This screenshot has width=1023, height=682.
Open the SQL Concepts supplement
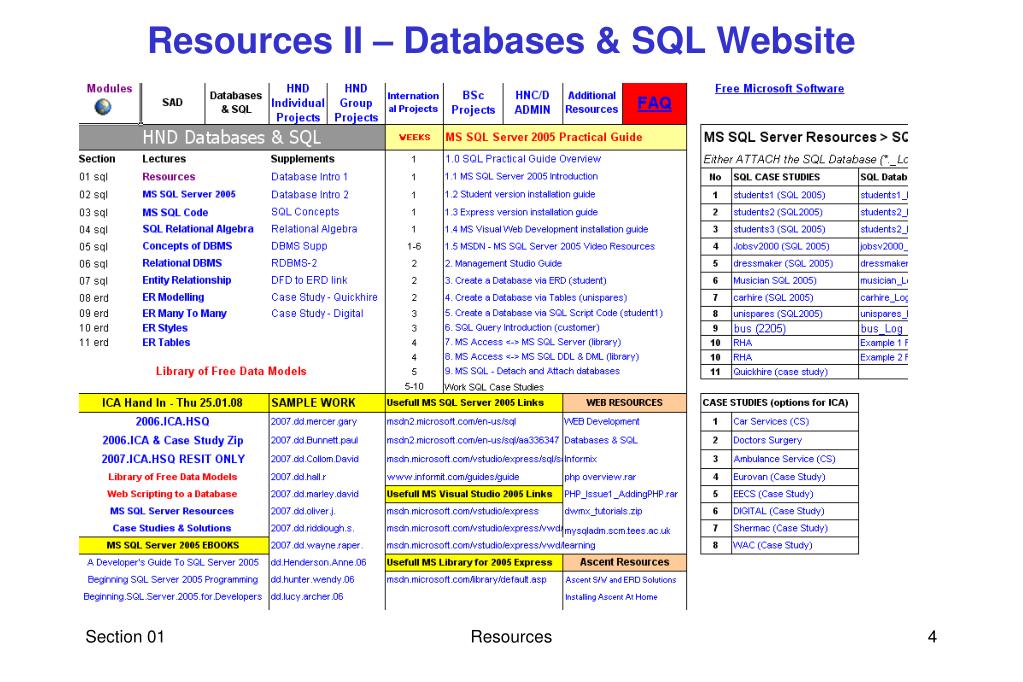pyautogui.click(x=305, y=212)
